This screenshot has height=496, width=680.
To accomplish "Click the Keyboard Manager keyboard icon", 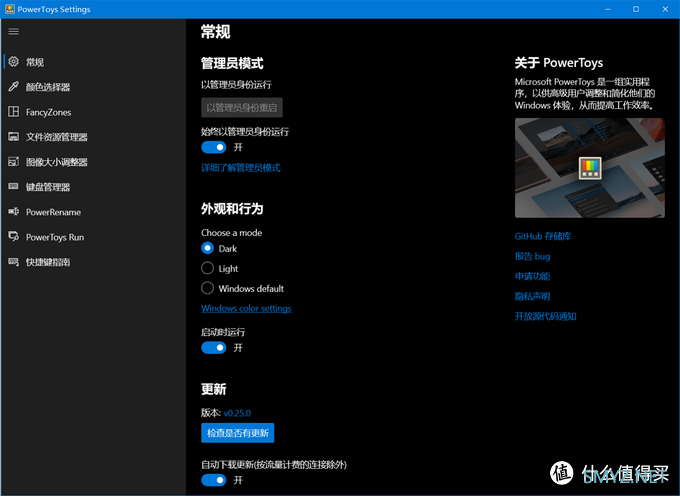I will [x=13, y=186].
